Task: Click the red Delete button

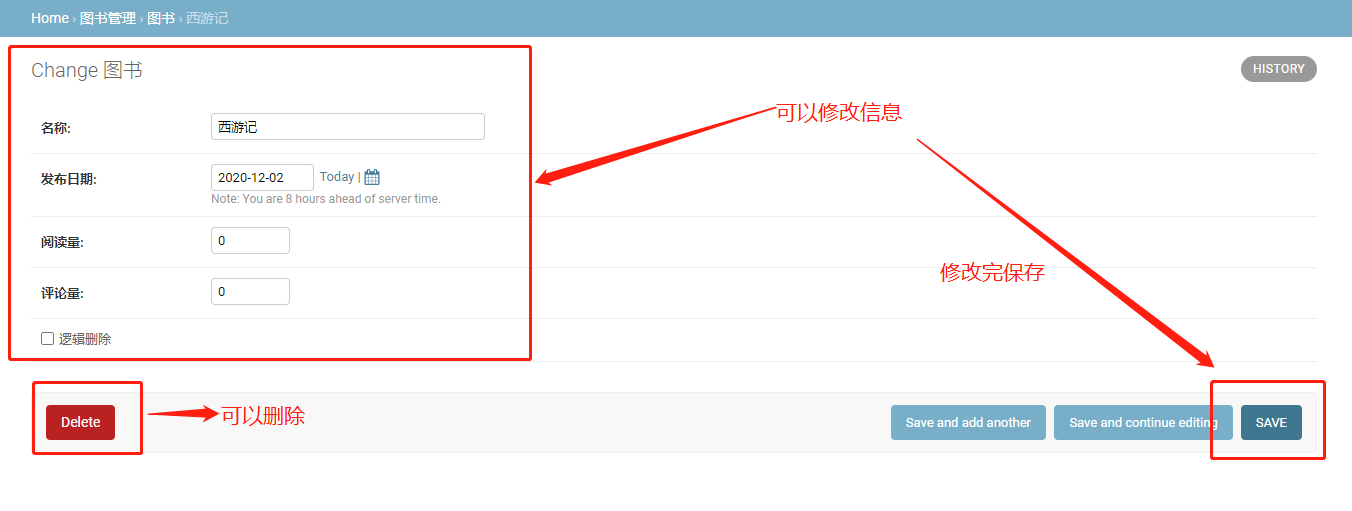Action: (80, 422)
